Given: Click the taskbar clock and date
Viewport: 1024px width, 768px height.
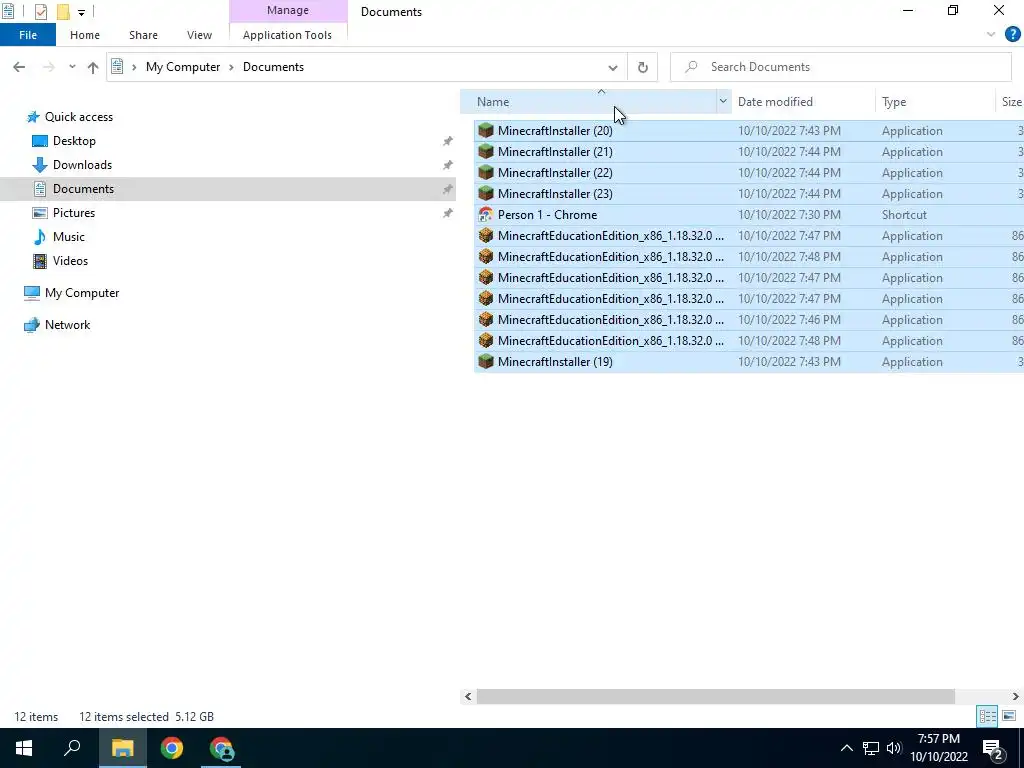Looking at the screenshot, I should (938, 748).
